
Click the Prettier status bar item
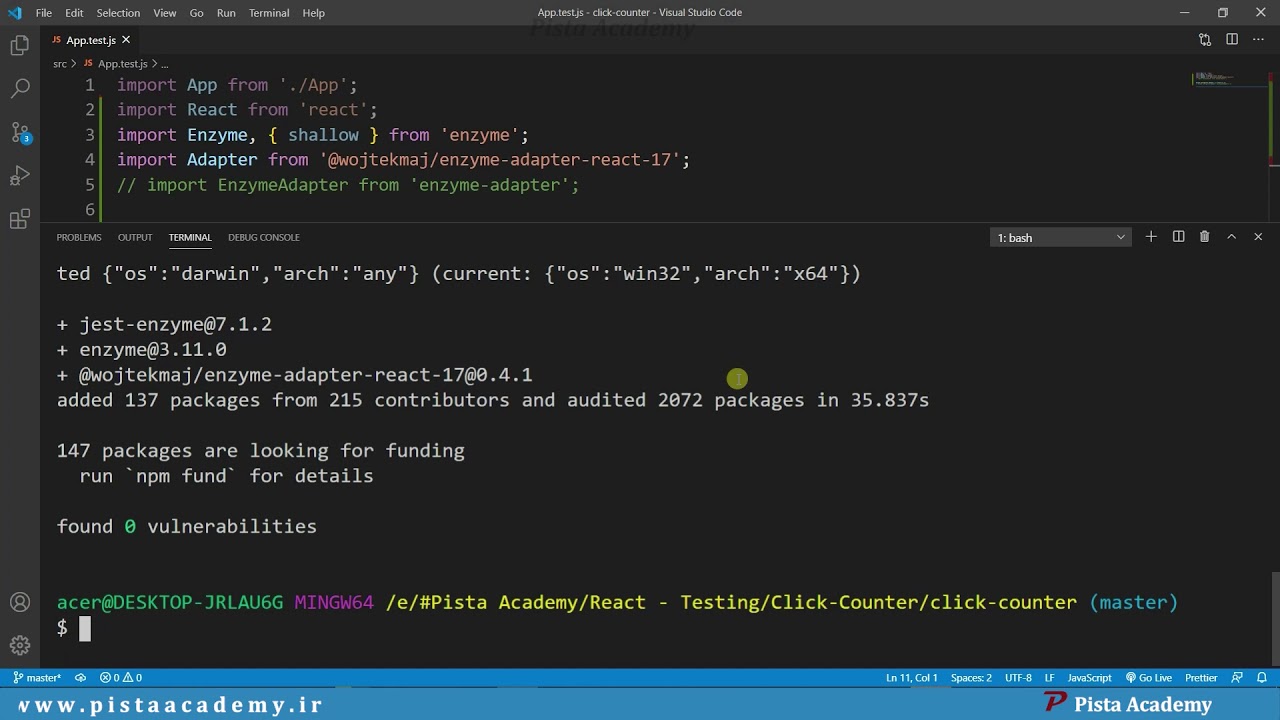(1201, 678)
